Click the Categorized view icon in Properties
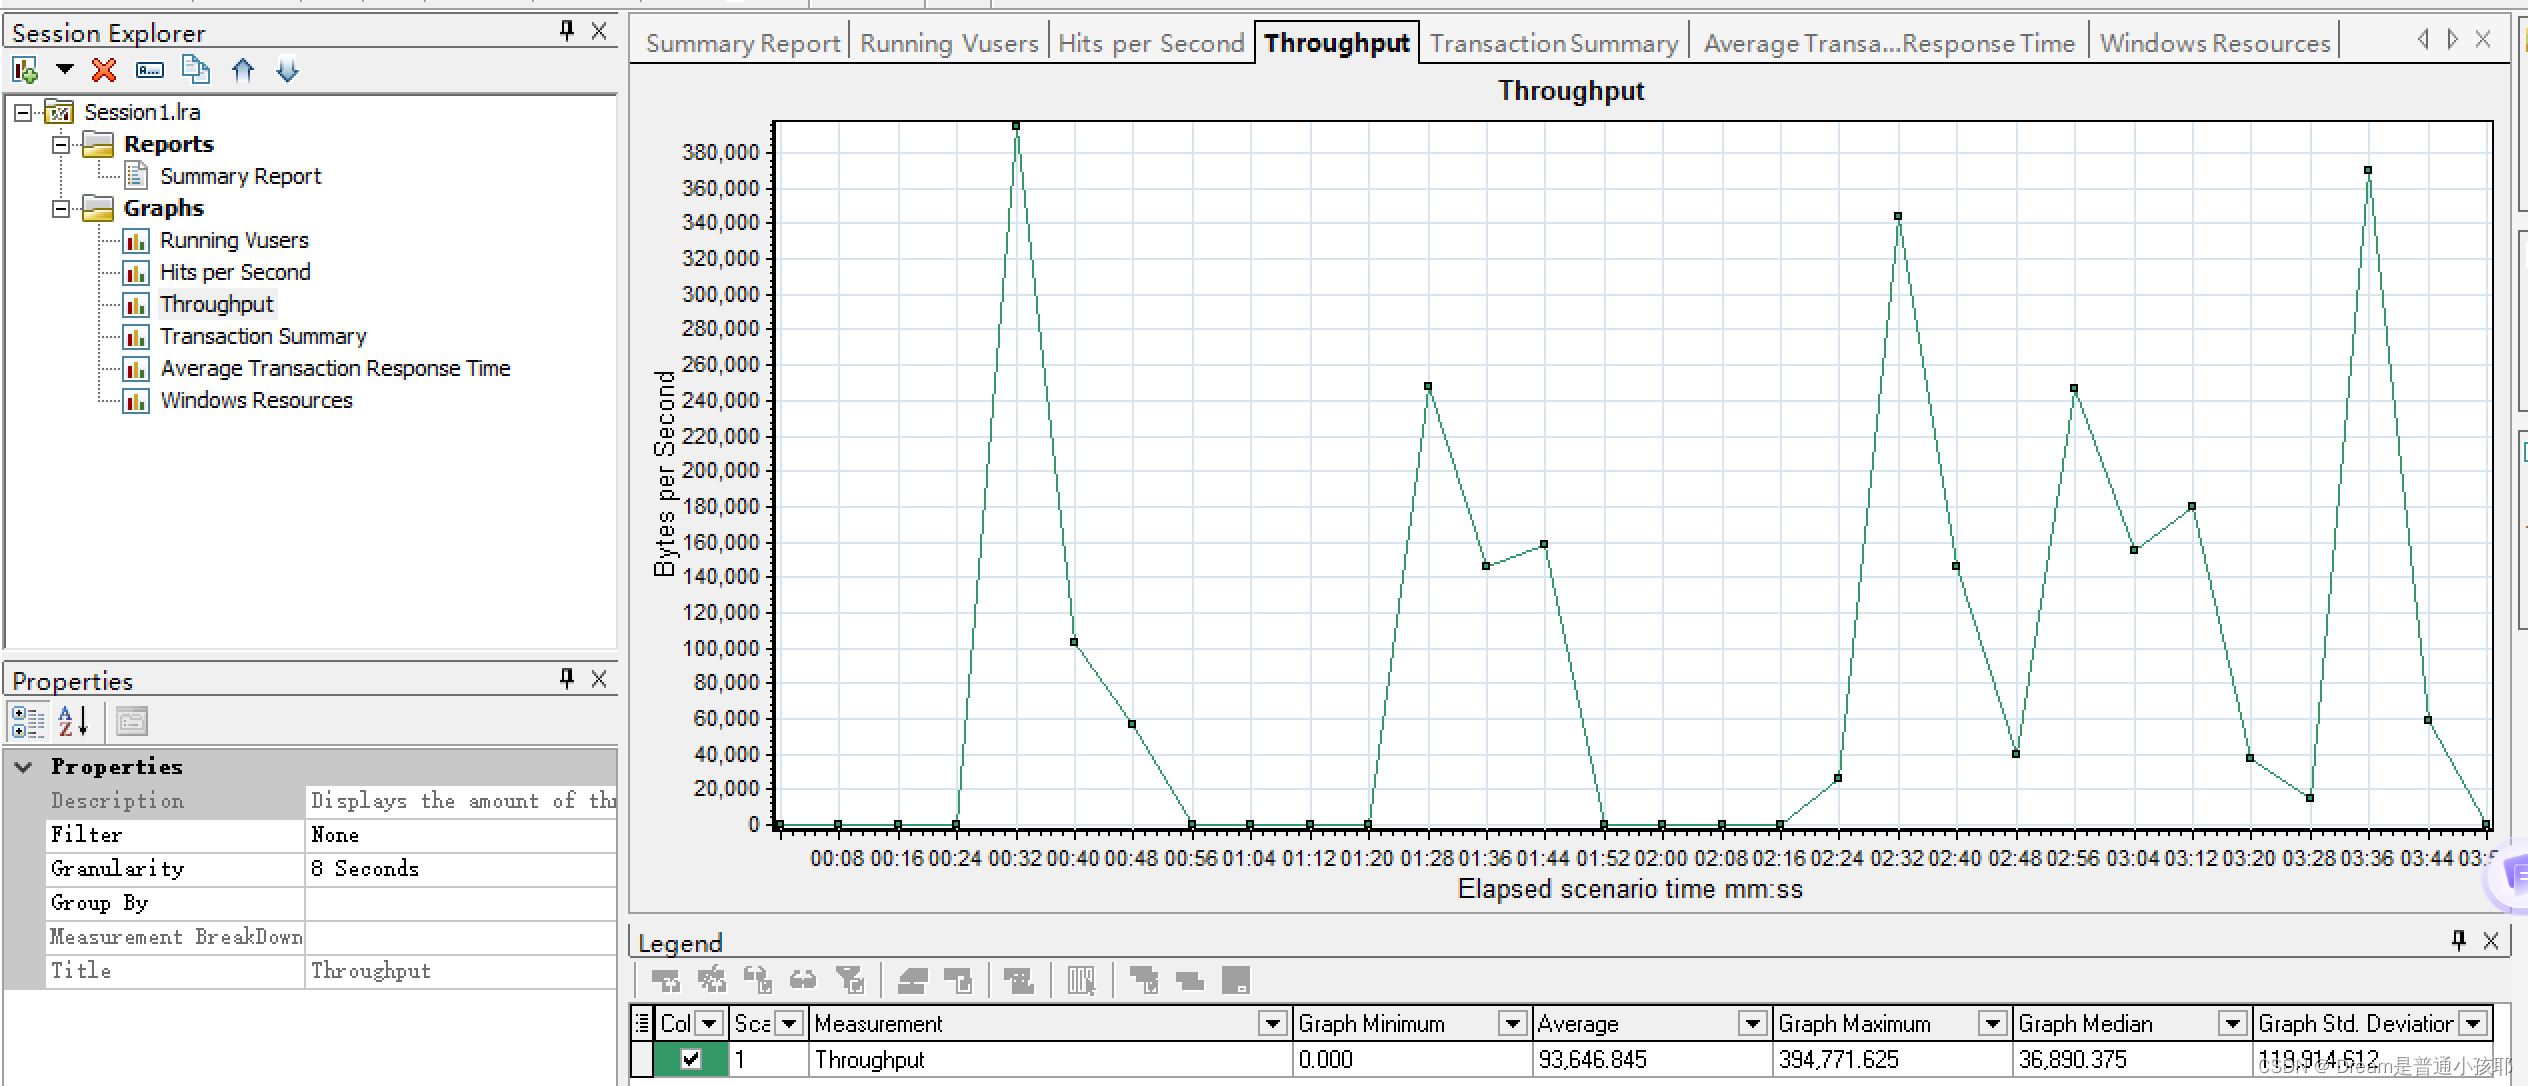Image resolution: width=2528 pixels, height=1086 pixels. point(28,721)
